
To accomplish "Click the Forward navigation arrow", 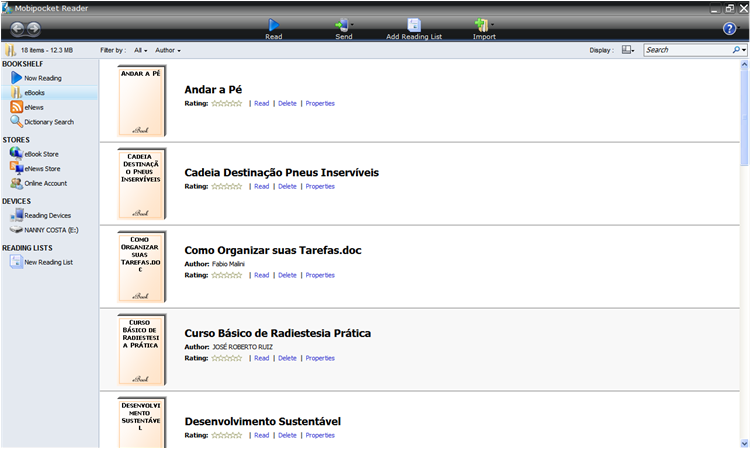I will [33, 29].
